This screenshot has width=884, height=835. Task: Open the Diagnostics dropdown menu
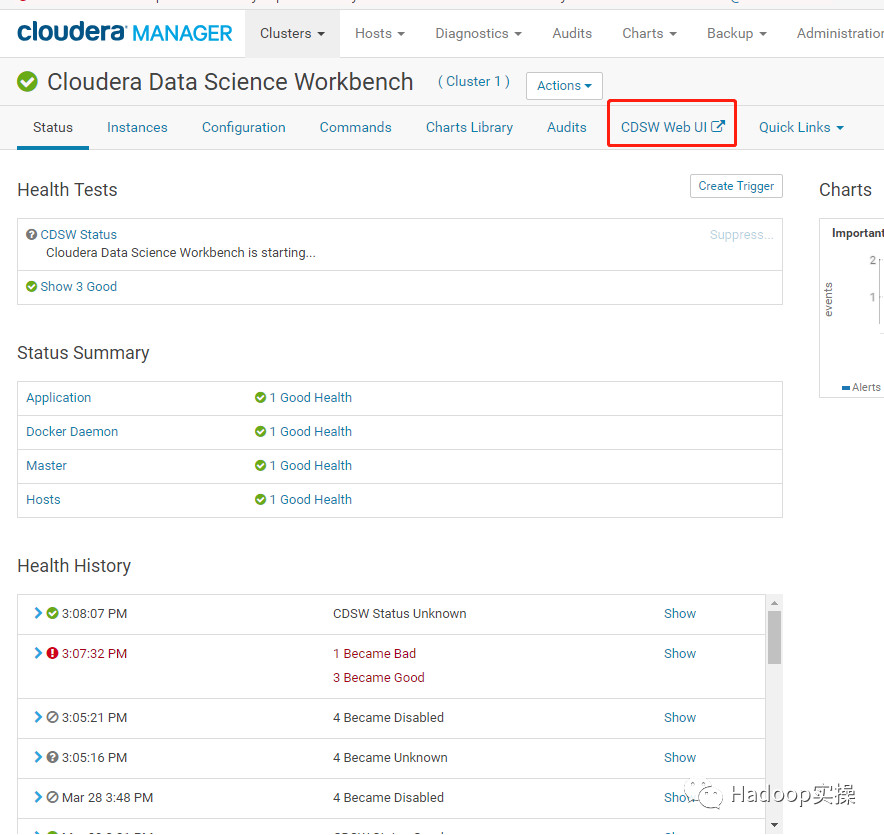[x=478, y=33]
